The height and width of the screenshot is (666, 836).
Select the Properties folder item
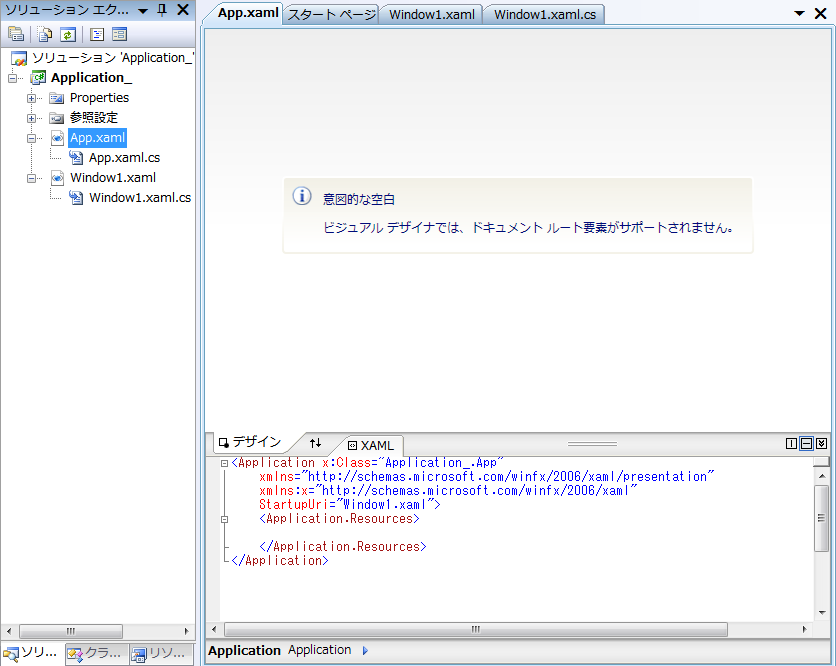[x=99, y=98]
